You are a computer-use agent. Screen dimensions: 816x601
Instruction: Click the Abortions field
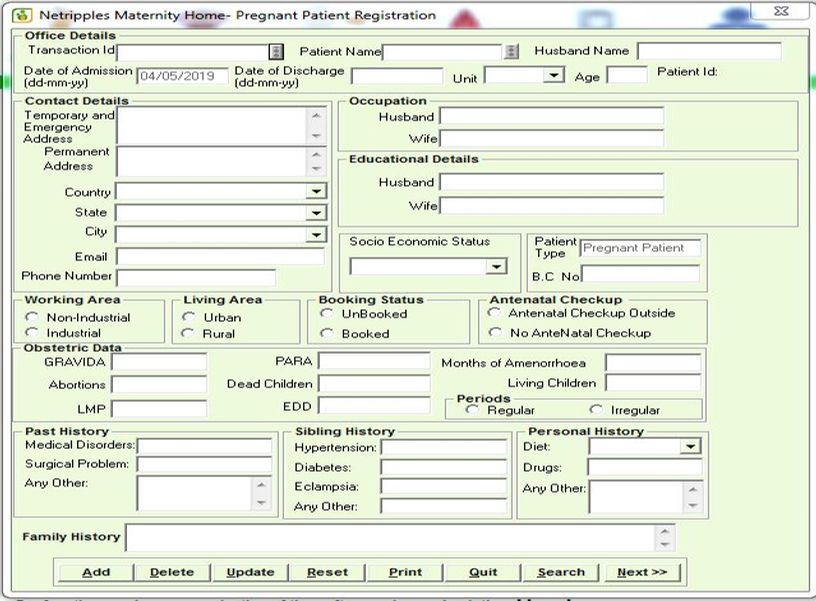(x=159, y=385)
